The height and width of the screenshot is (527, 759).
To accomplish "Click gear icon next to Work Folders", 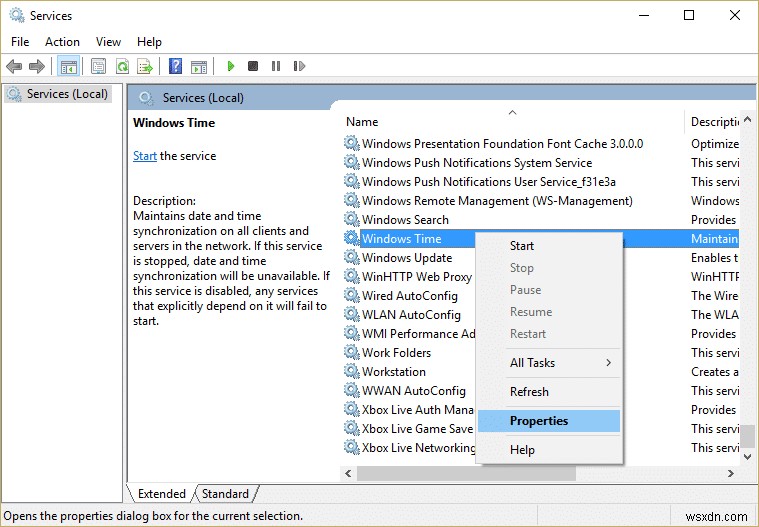I will click(352, 352).
